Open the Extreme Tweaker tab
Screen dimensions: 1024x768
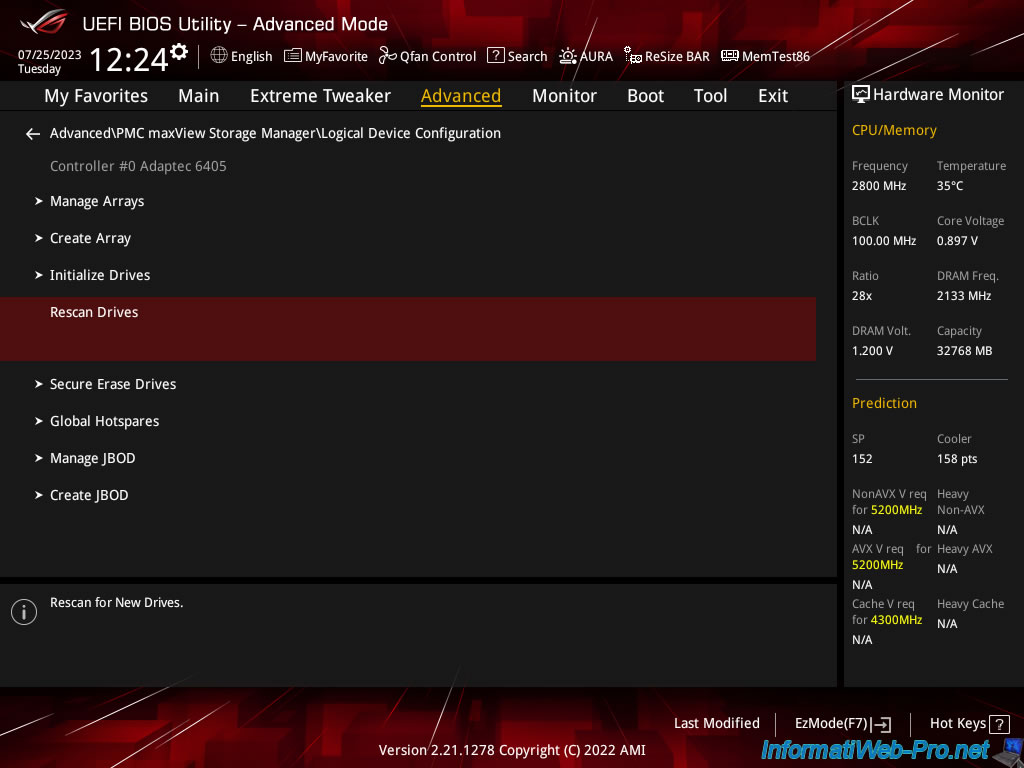[x=320, y=96]
